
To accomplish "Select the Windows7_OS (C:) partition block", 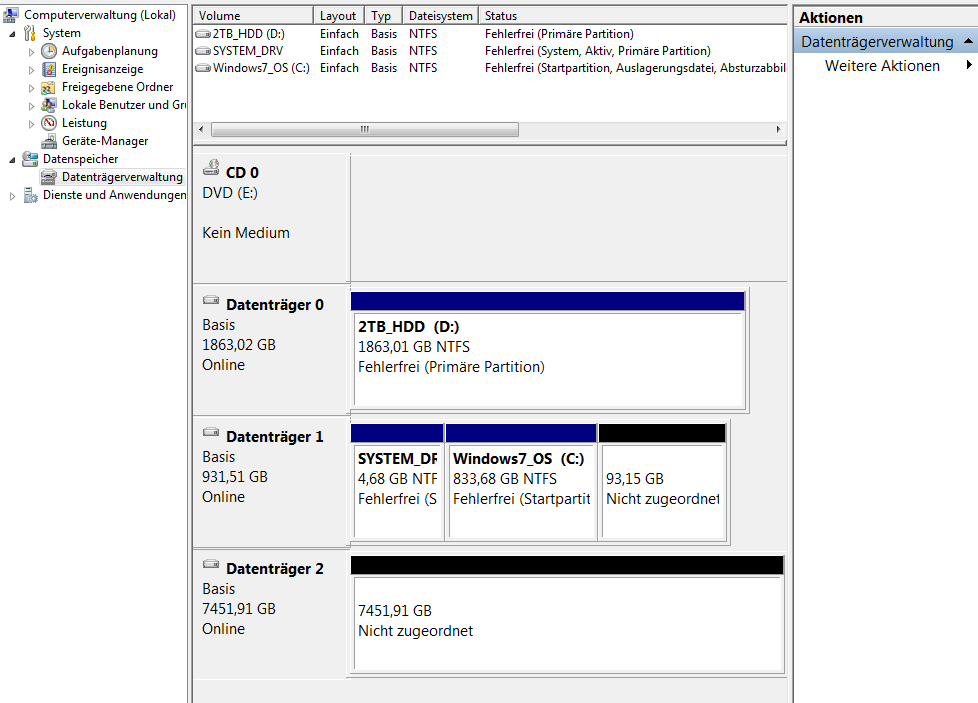I will coord(521,482).
